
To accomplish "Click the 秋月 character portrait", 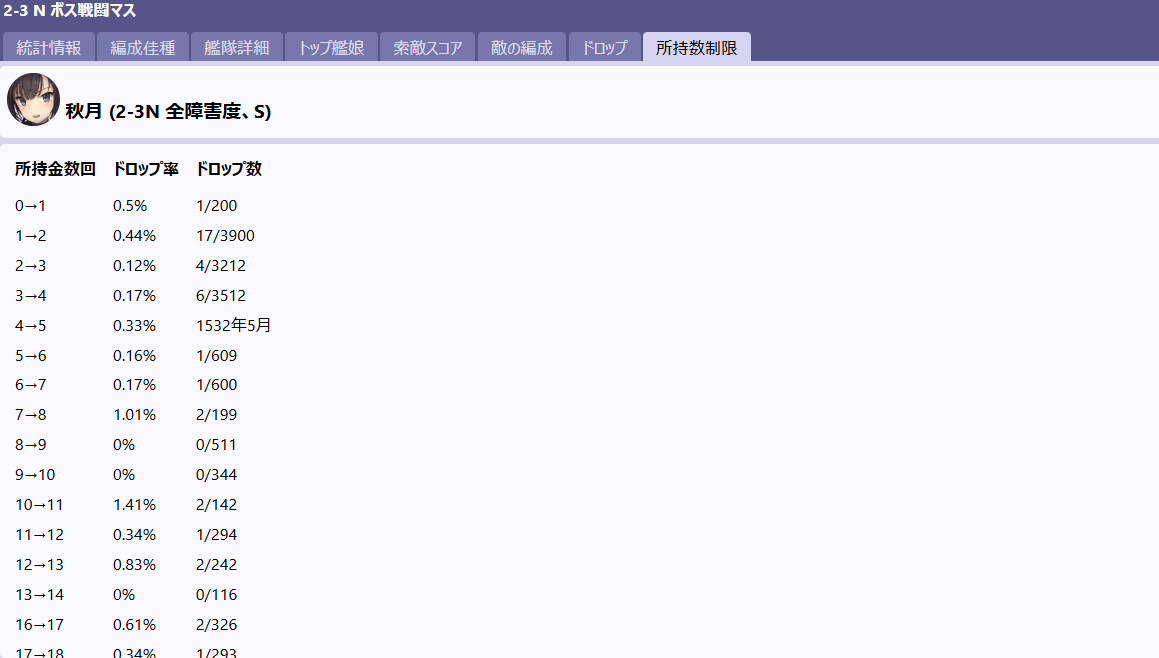I will 33,100.
